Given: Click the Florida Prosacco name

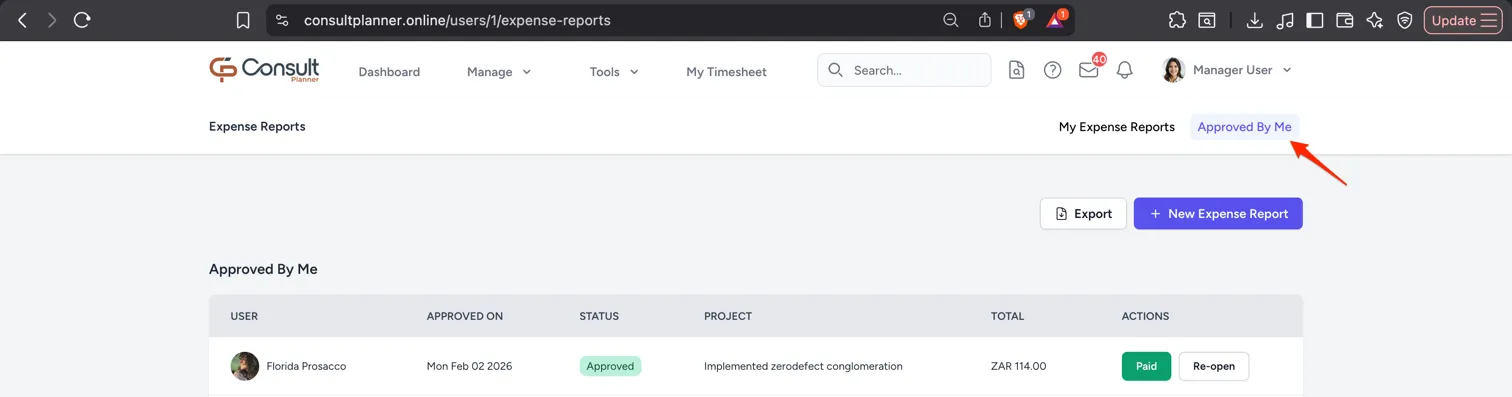Looking at the screenshot, I should 306,366.
